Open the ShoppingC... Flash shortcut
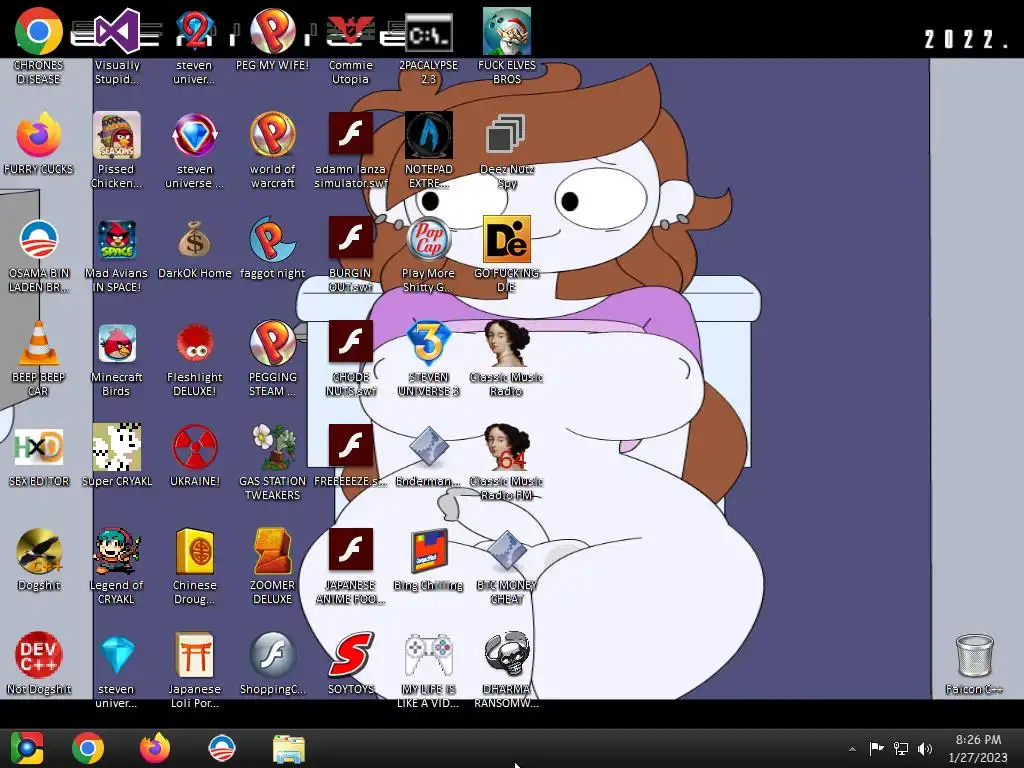This screenshot has height=768, width=1024. coord(272,655)
